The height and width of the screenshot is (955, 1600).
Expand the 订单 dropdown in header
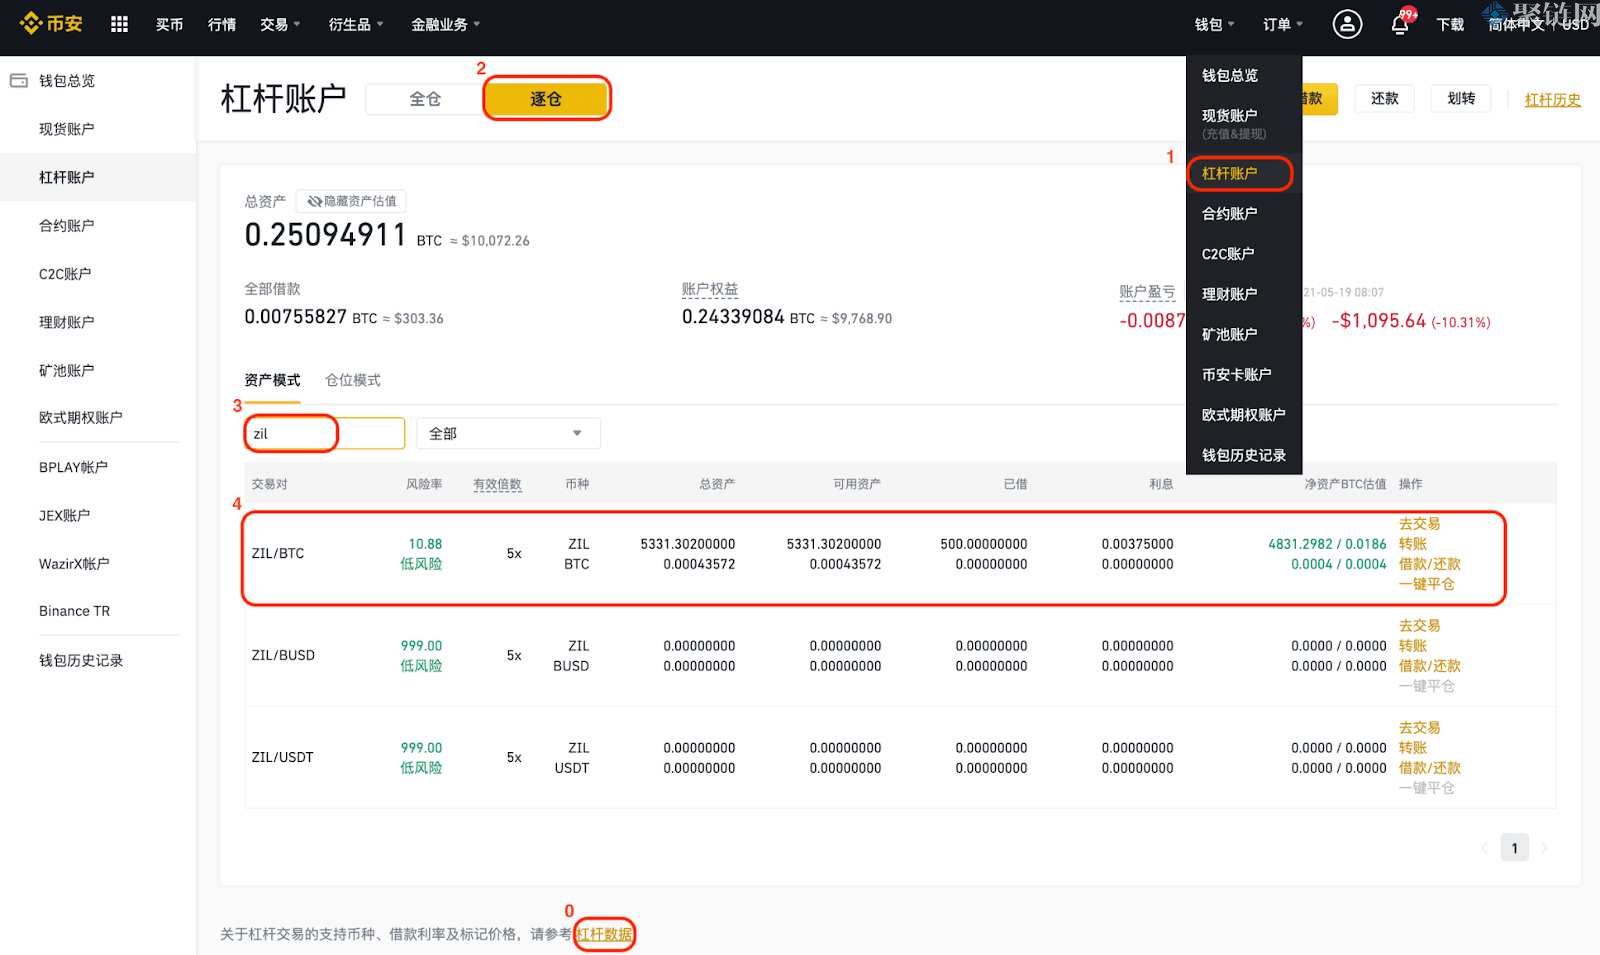pyautogui.click(x=1282, y=24)
